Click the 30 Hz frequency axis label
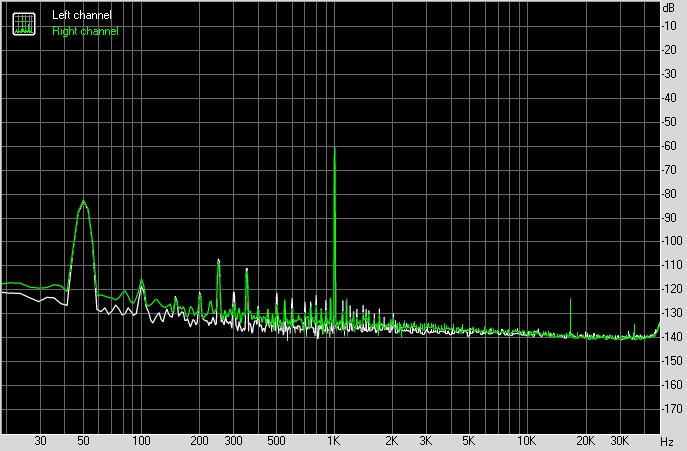Viewport: 687px width, 451px height. point(40,440)
